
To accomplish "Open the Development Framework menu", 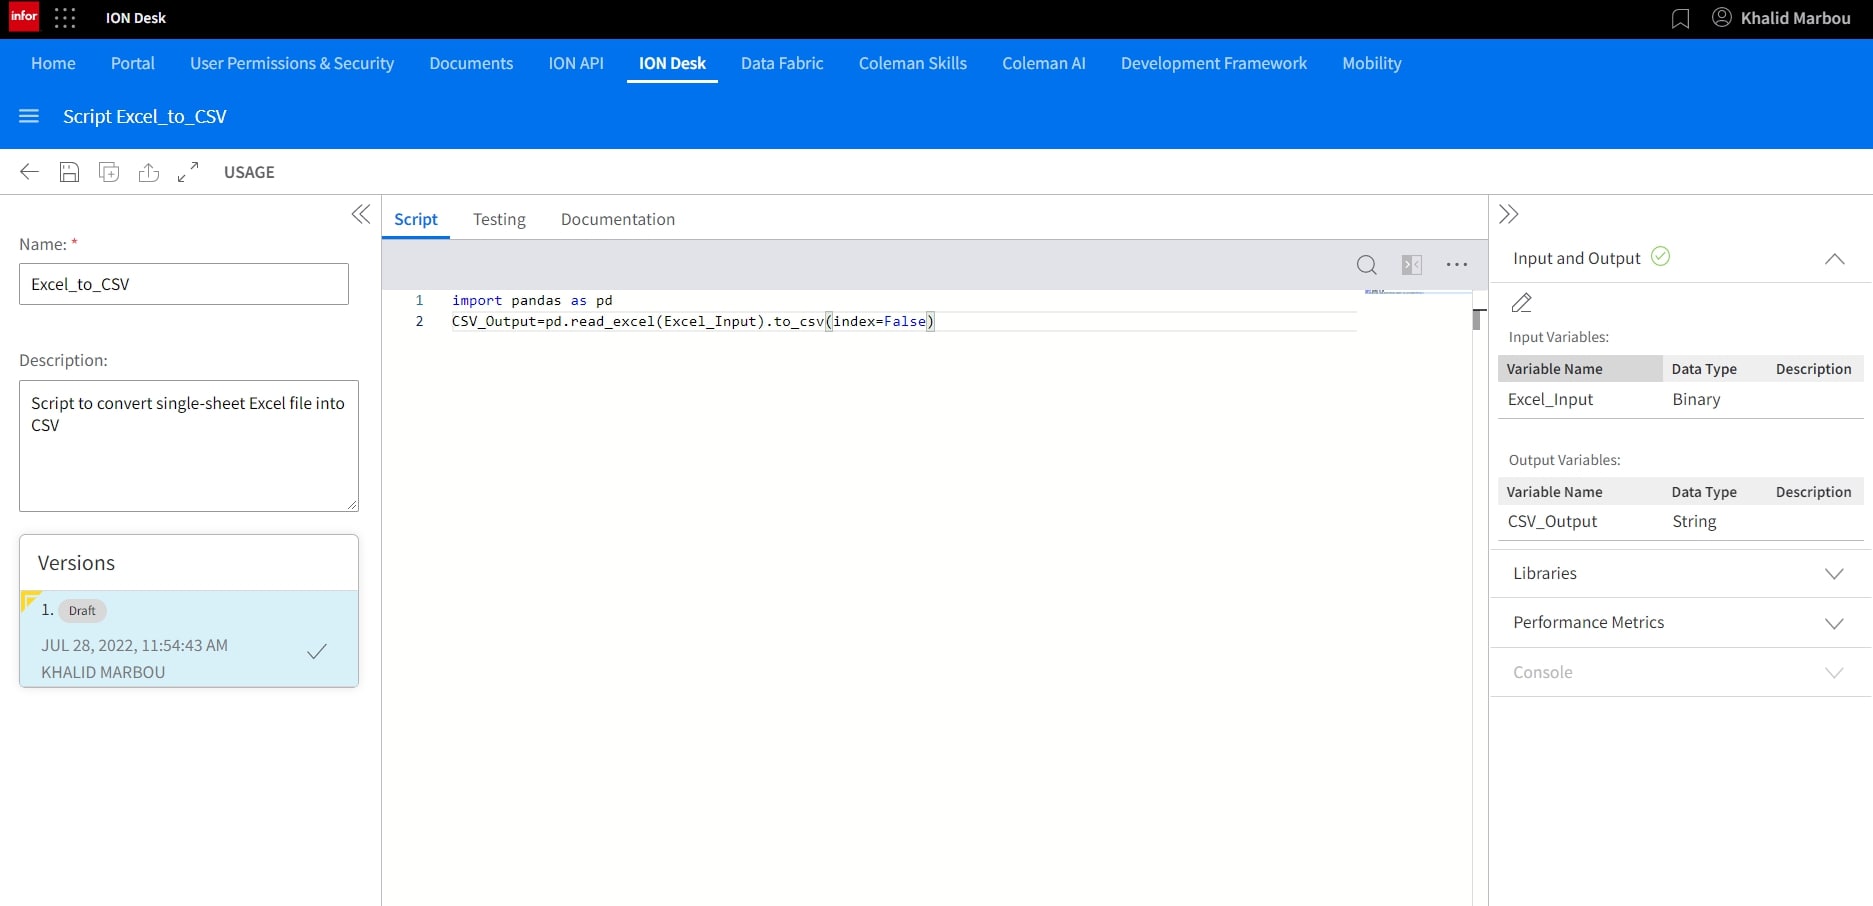I will (1214, 63).
